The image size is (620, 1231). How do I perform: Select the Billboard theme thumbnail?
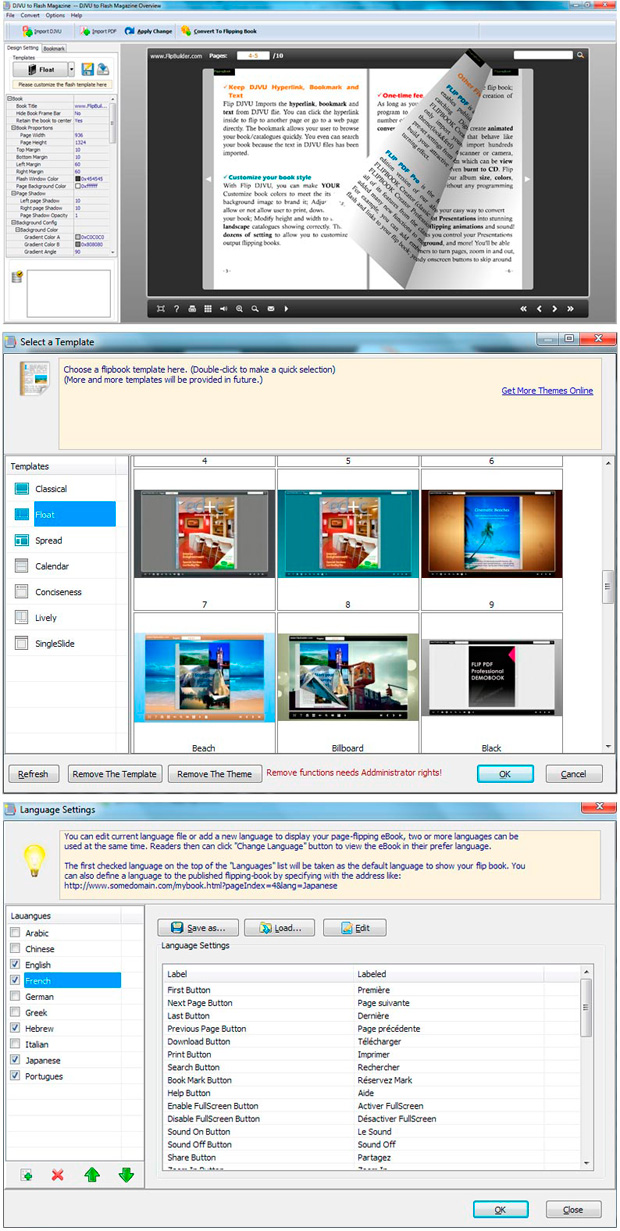coord(347,679)
